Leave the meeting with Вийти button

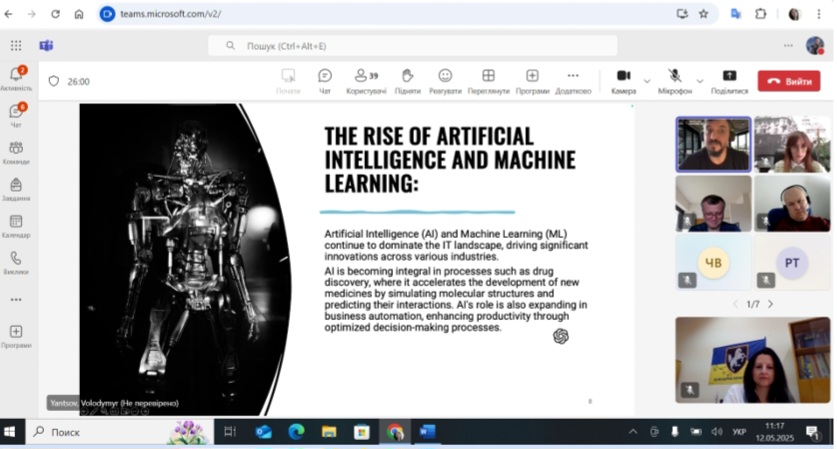pyautogui.click(x=788, y=81)
